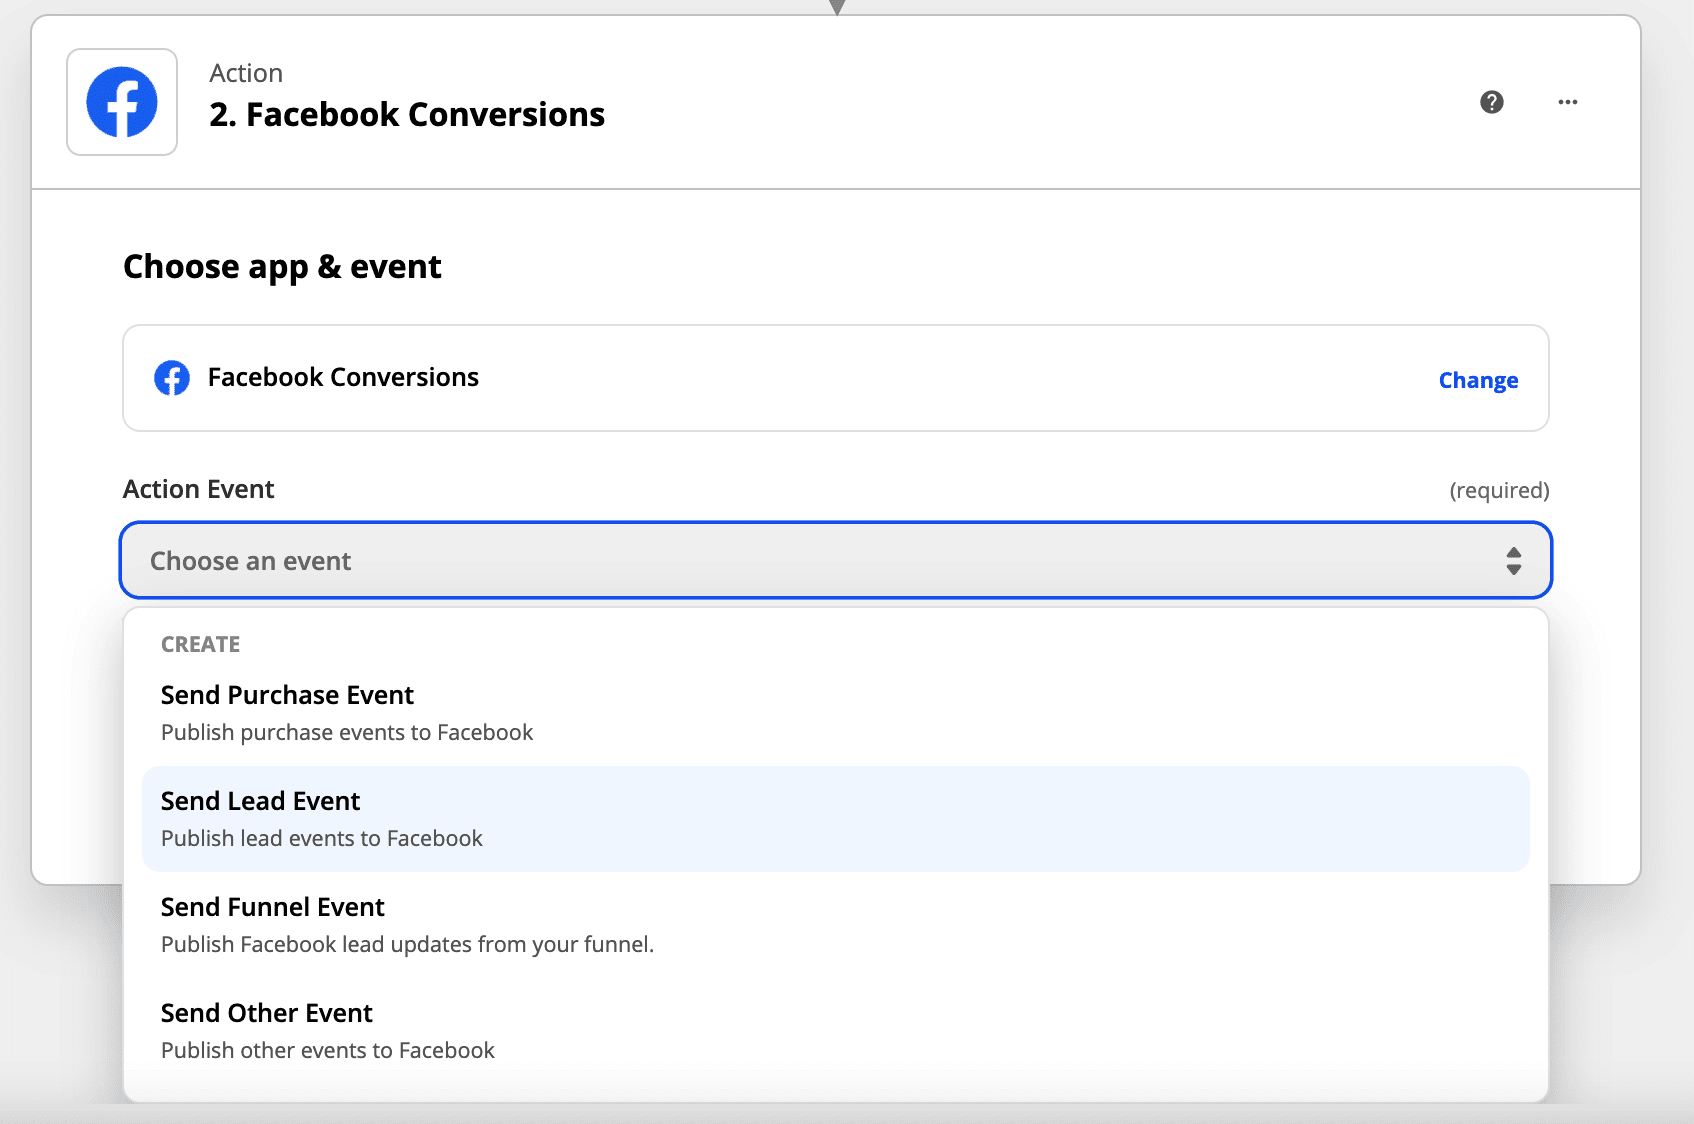Image resolution: width=1694 pixels, height=1124 pixels.
Task: Click the small Facebook icon beside Facebook Conversions
Action: [x=172, y=378]
